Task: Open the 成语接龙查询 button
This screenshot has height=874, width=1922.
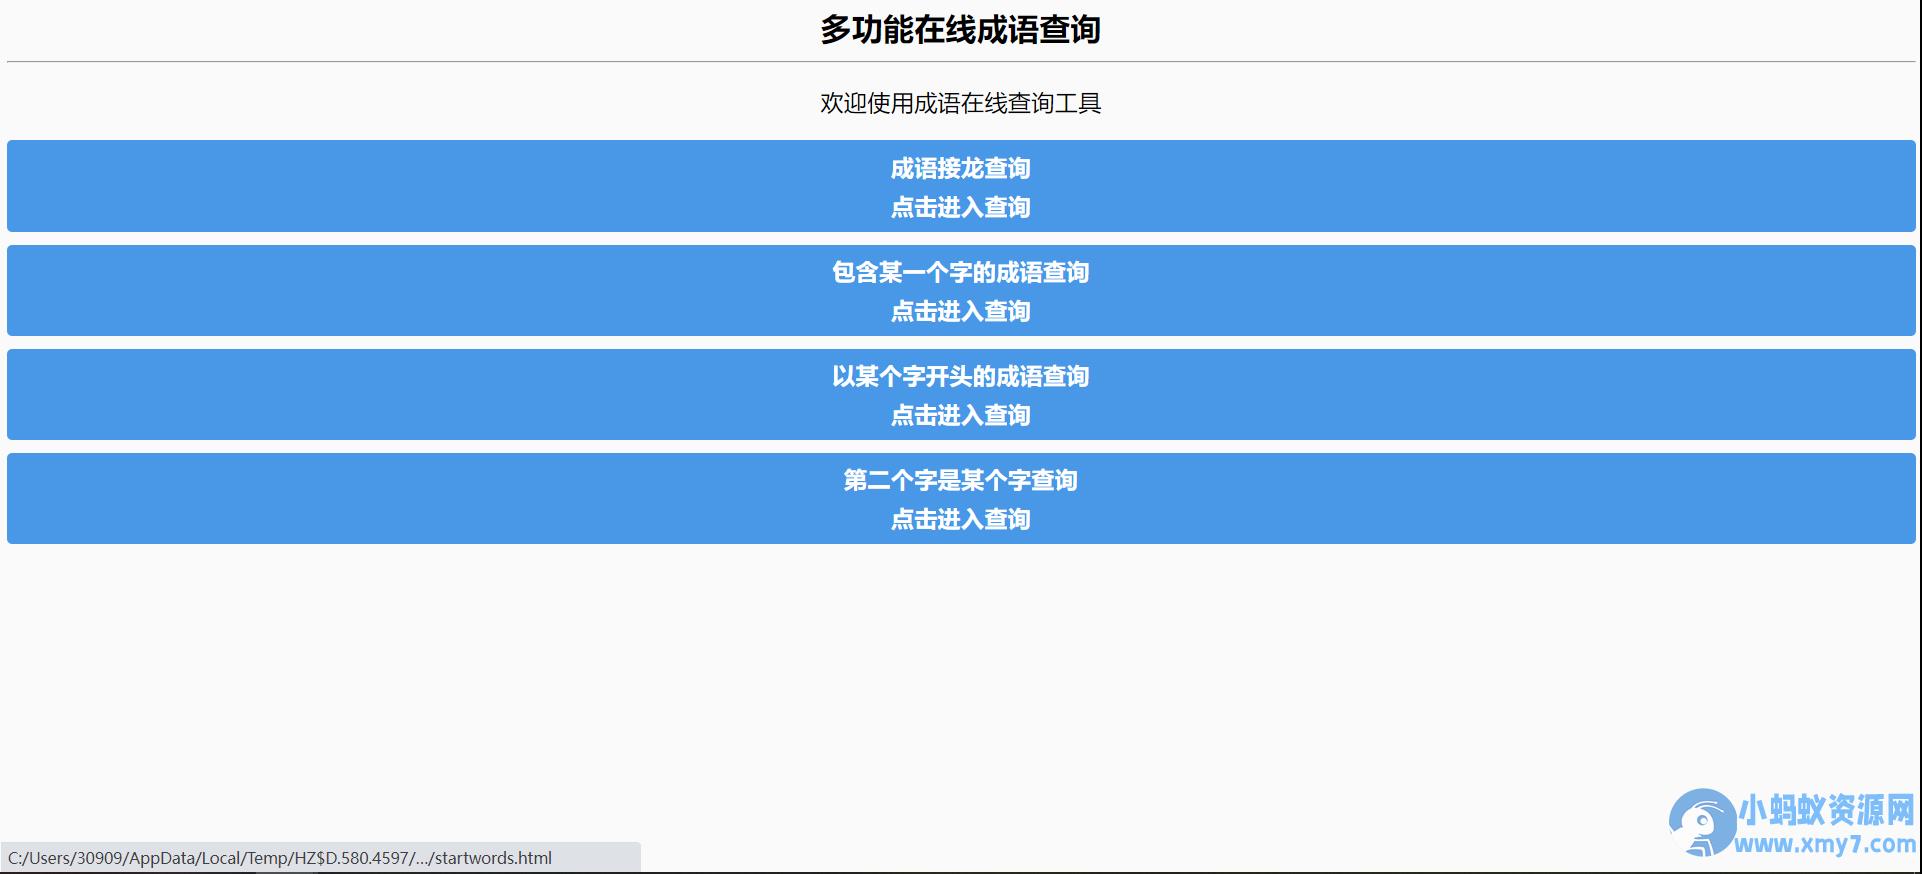Action: 961,186
